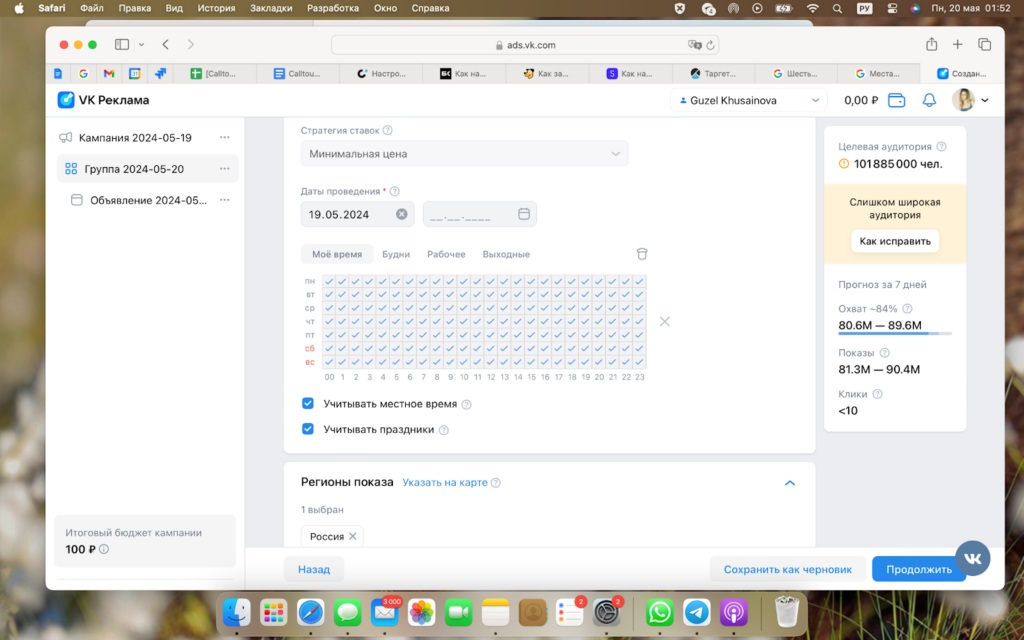Follow the Указать на карте link
The width and height of the screenshot is (1024, 640).
coord(445,483)
